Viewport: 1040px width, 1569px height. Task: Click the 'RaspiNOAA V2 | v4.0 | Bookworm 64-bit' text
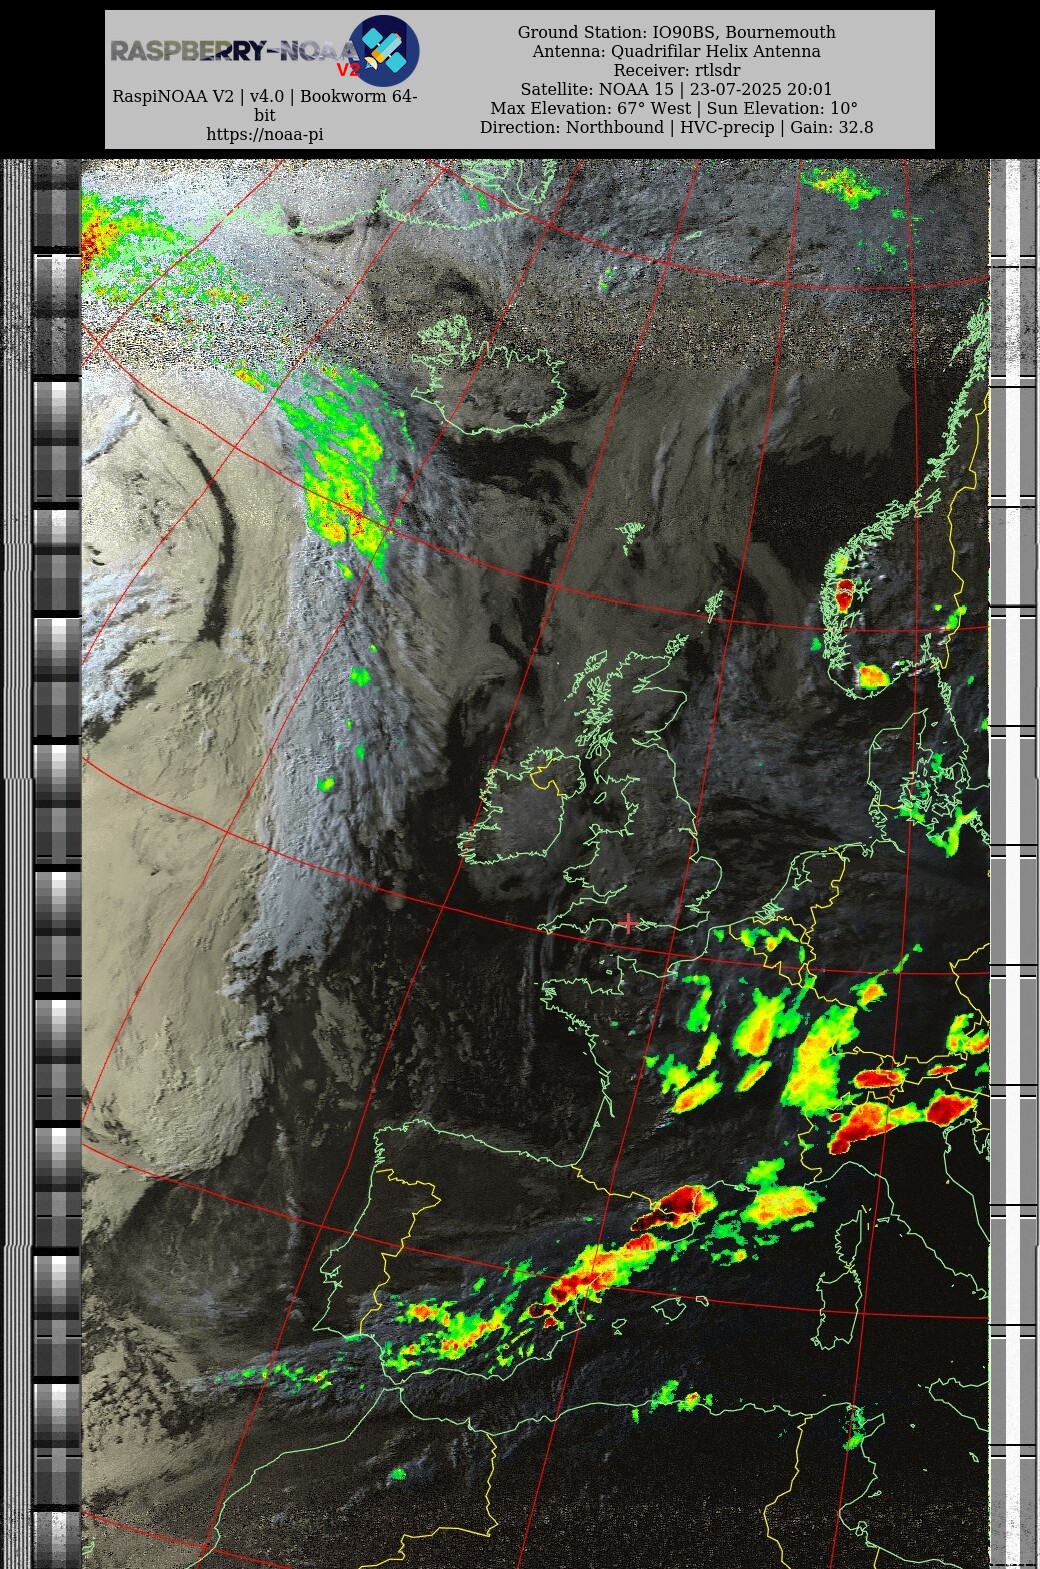pyautogui.click(x=265, y=105)
